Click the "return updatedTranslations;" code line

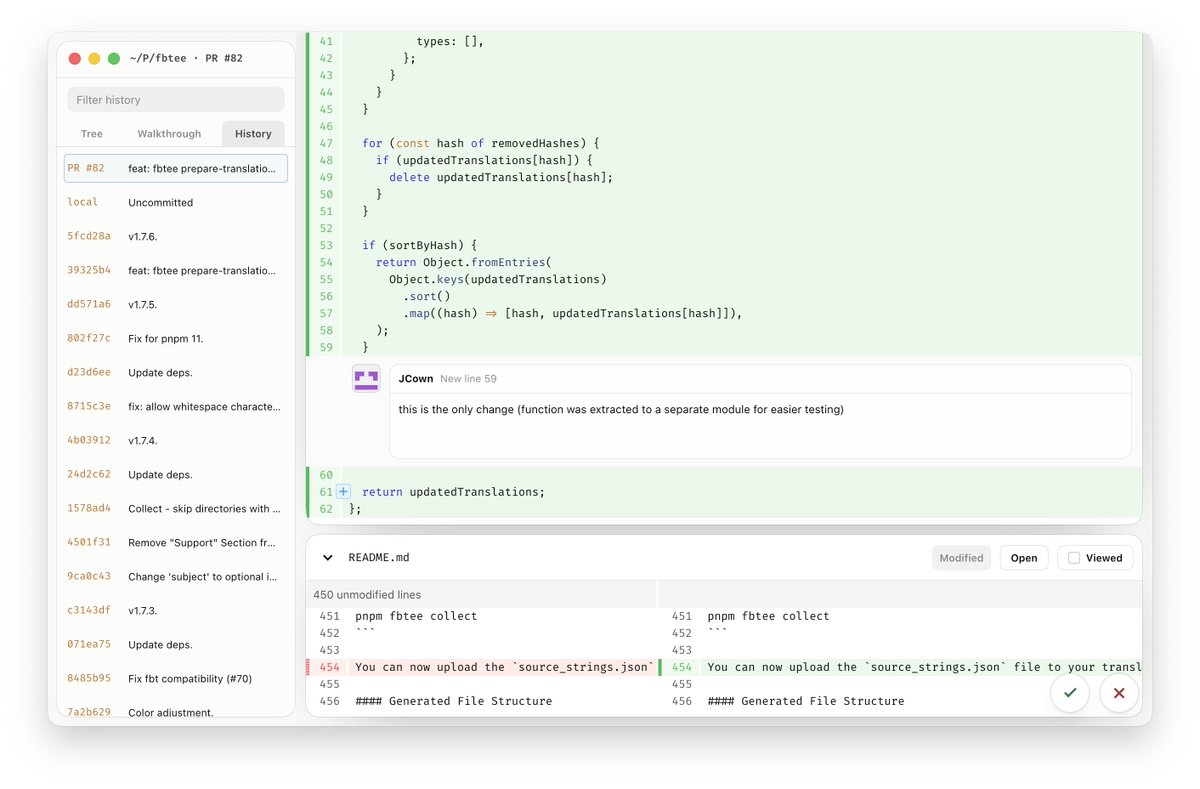click(x=454, y=491)
